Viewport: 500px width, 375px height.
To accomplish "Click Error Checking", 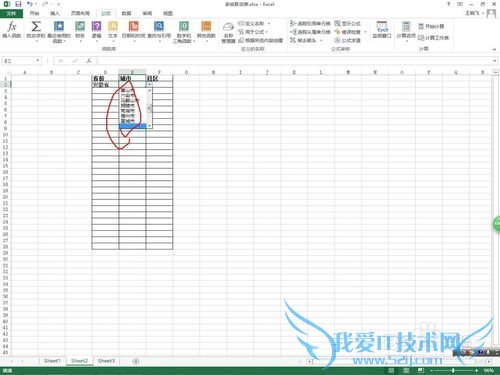I will (347, 32).
